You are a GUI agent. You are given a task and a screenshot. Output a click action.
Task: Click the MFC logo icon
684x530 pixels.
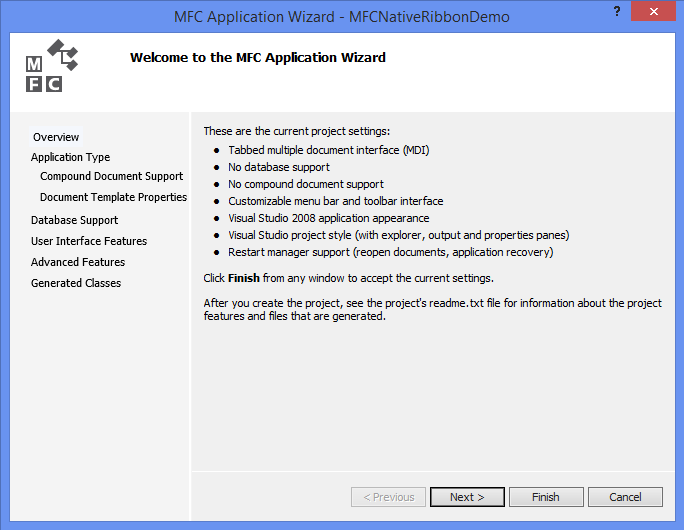tap(52, 65)
